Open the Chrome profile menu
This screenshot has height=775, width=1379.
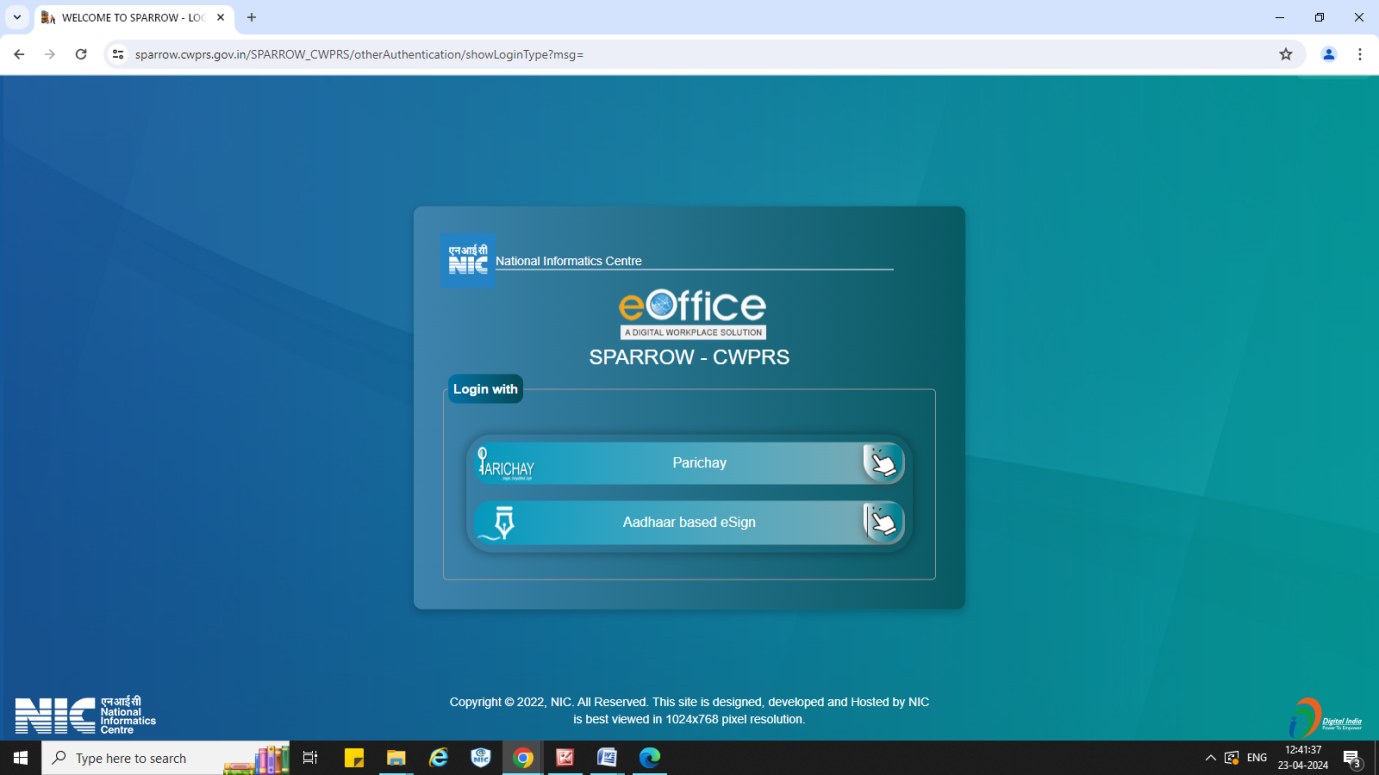click(x=1329, y=54)
